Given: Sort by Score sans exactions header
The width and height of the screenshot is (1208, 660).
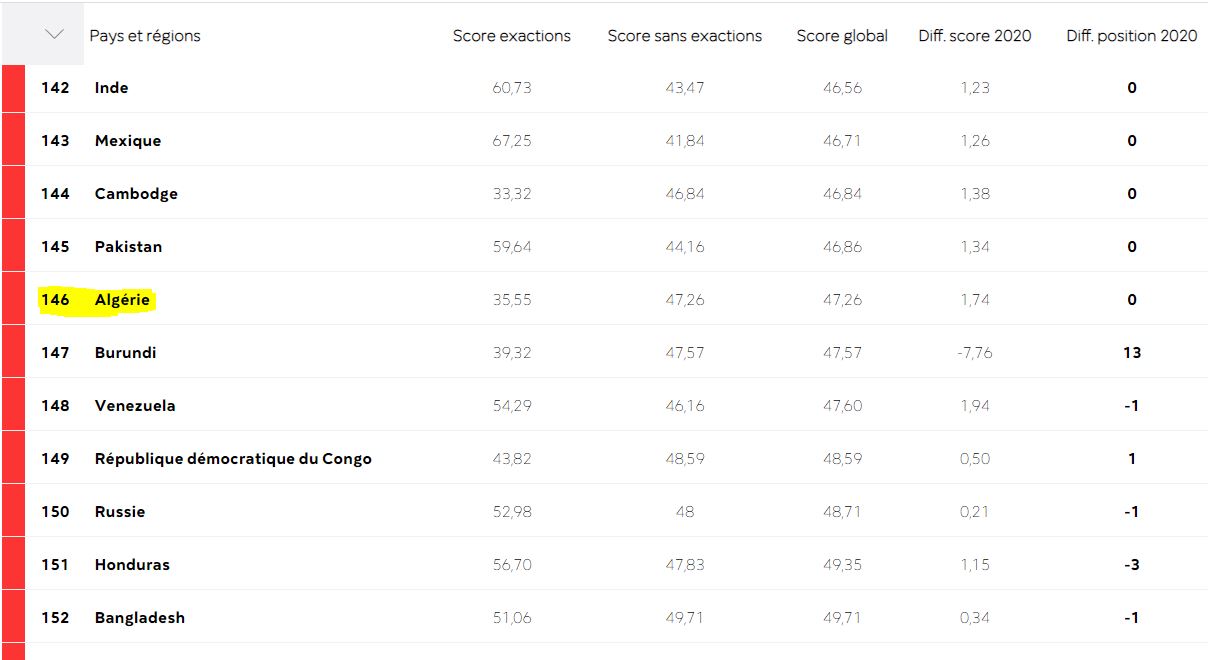Looking at the screenshot, I should coord(684,36).
